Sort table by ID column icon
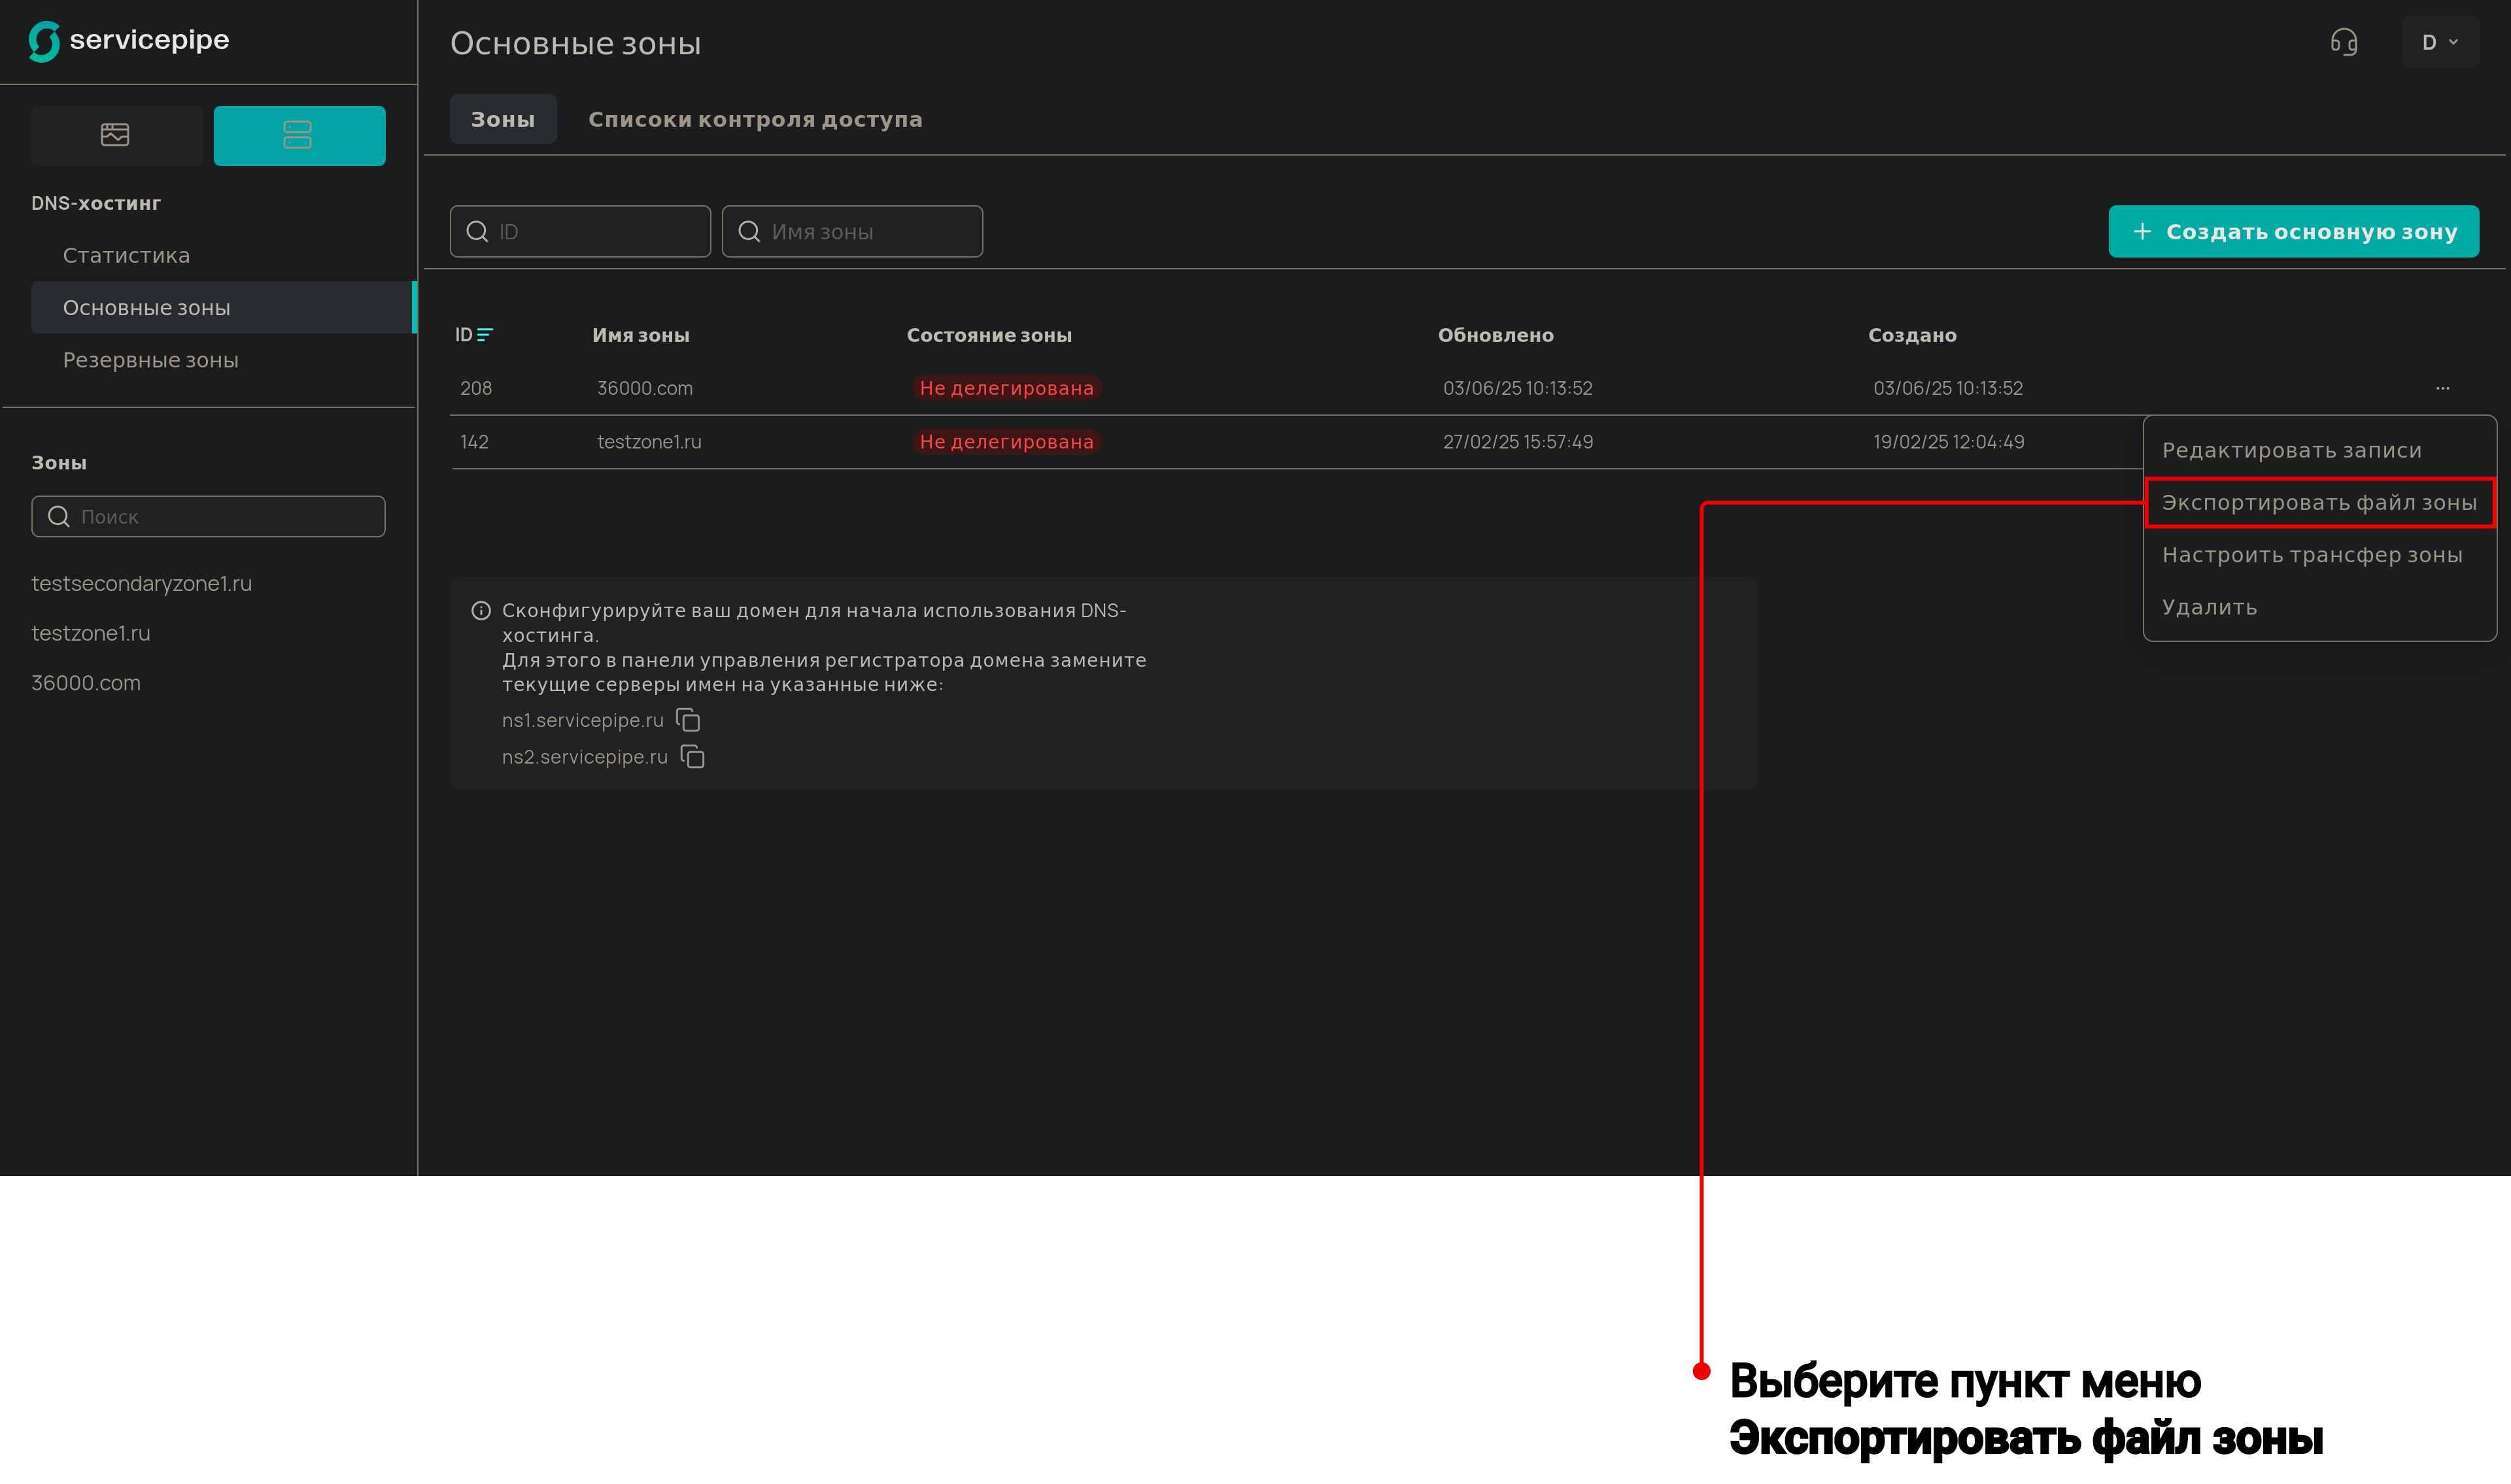Image resolution: width=2511 pixels, height=1484 pixels. click(x=485, y=335)
